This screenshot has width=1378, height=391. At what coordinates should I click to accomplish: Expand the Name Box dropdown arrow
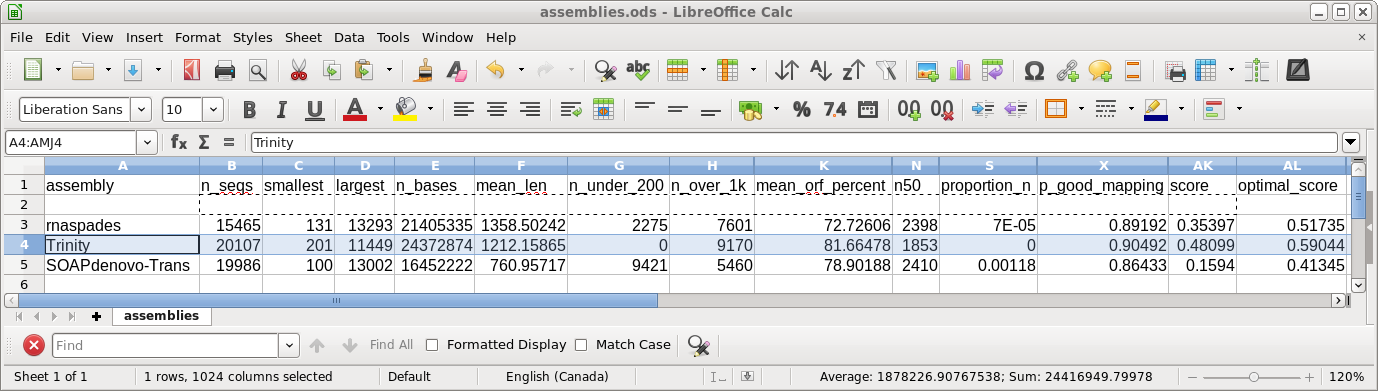[x=147, y=143]
